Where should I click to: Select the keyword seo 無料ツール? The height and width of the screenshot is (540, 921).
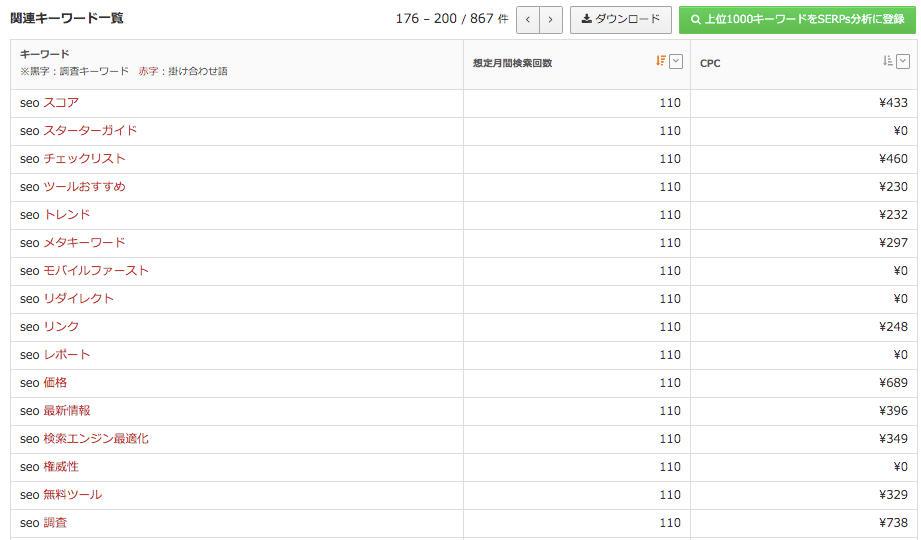[61, 495]
